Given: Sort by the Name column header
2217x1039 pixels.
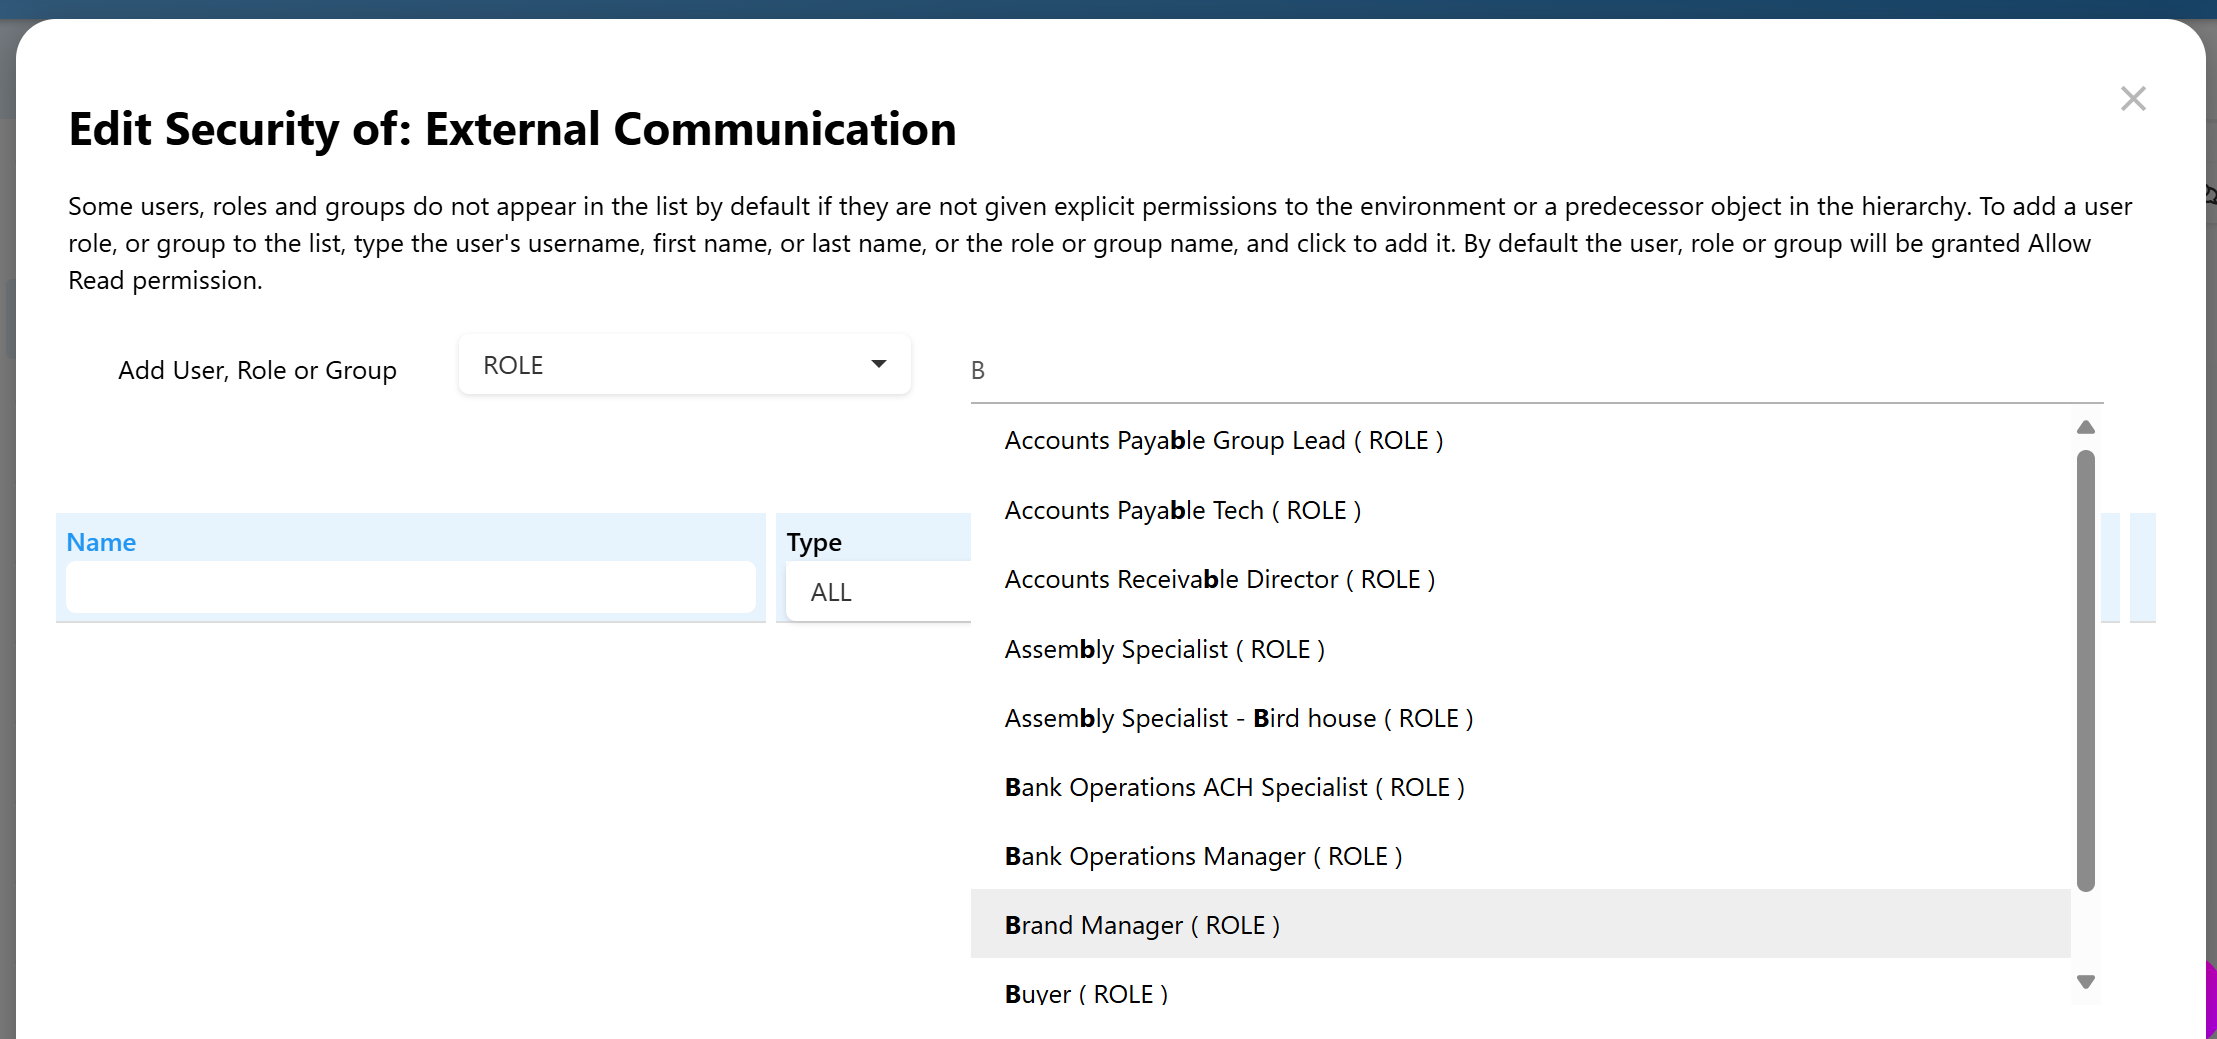Looking at the screenshot, I should tap(101, 542).
